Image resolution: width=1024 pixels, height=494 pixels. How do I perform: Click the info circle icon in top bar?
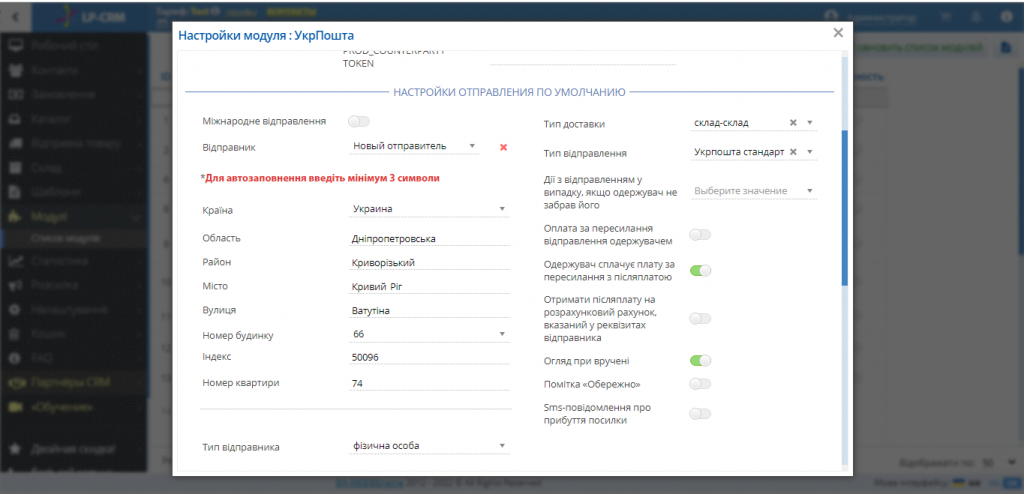(x=1006, y=18)
